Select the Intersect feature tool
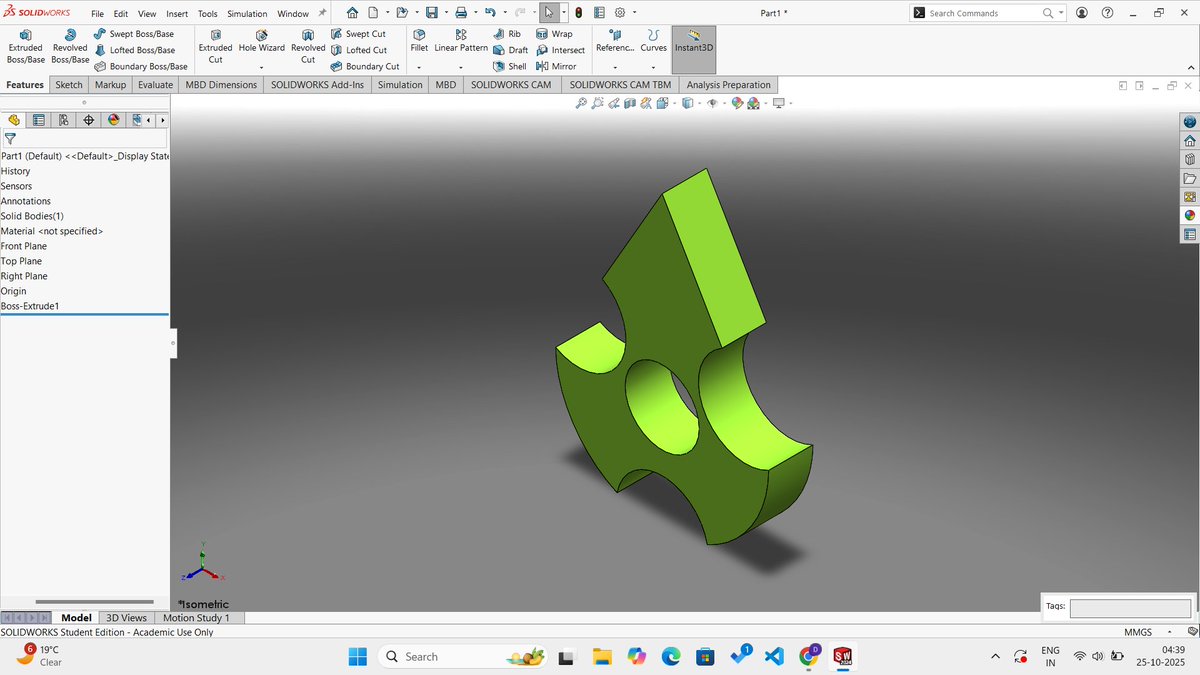 pyautogui.click(x=560, y=50)
